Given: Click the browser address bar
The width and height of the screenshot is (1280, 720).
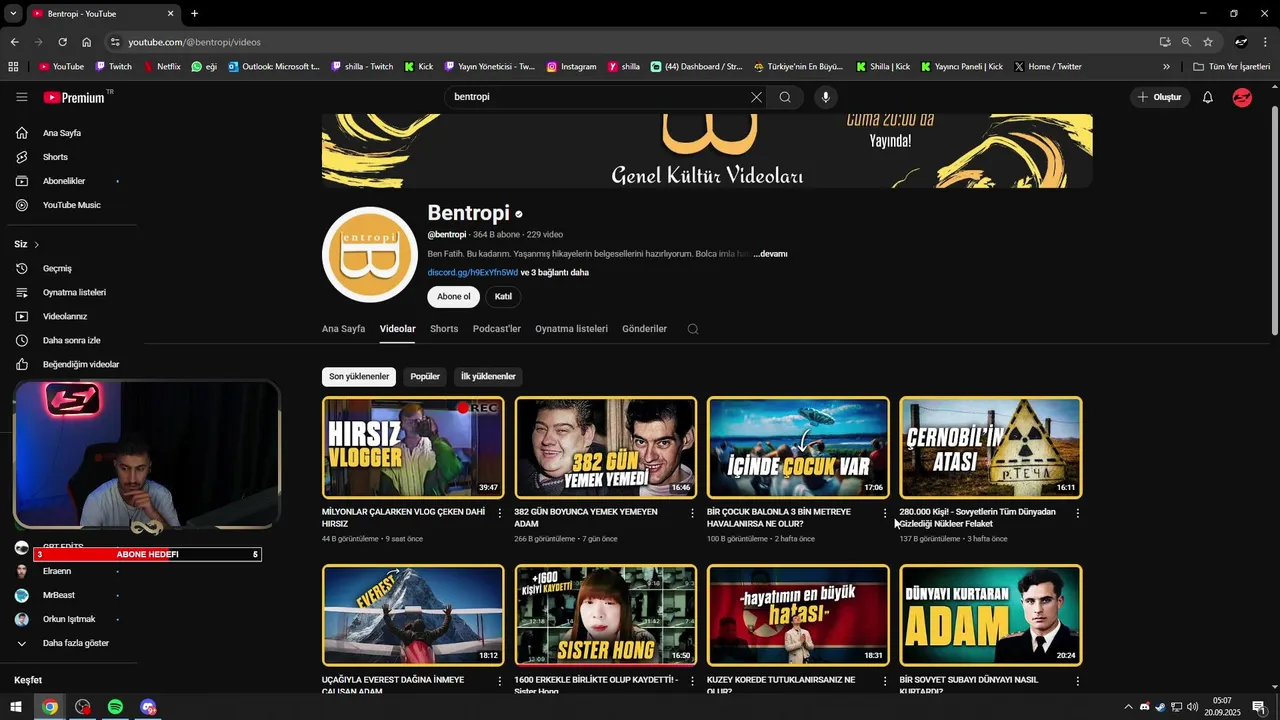Looking at the screenshot, I should [630, 42].
